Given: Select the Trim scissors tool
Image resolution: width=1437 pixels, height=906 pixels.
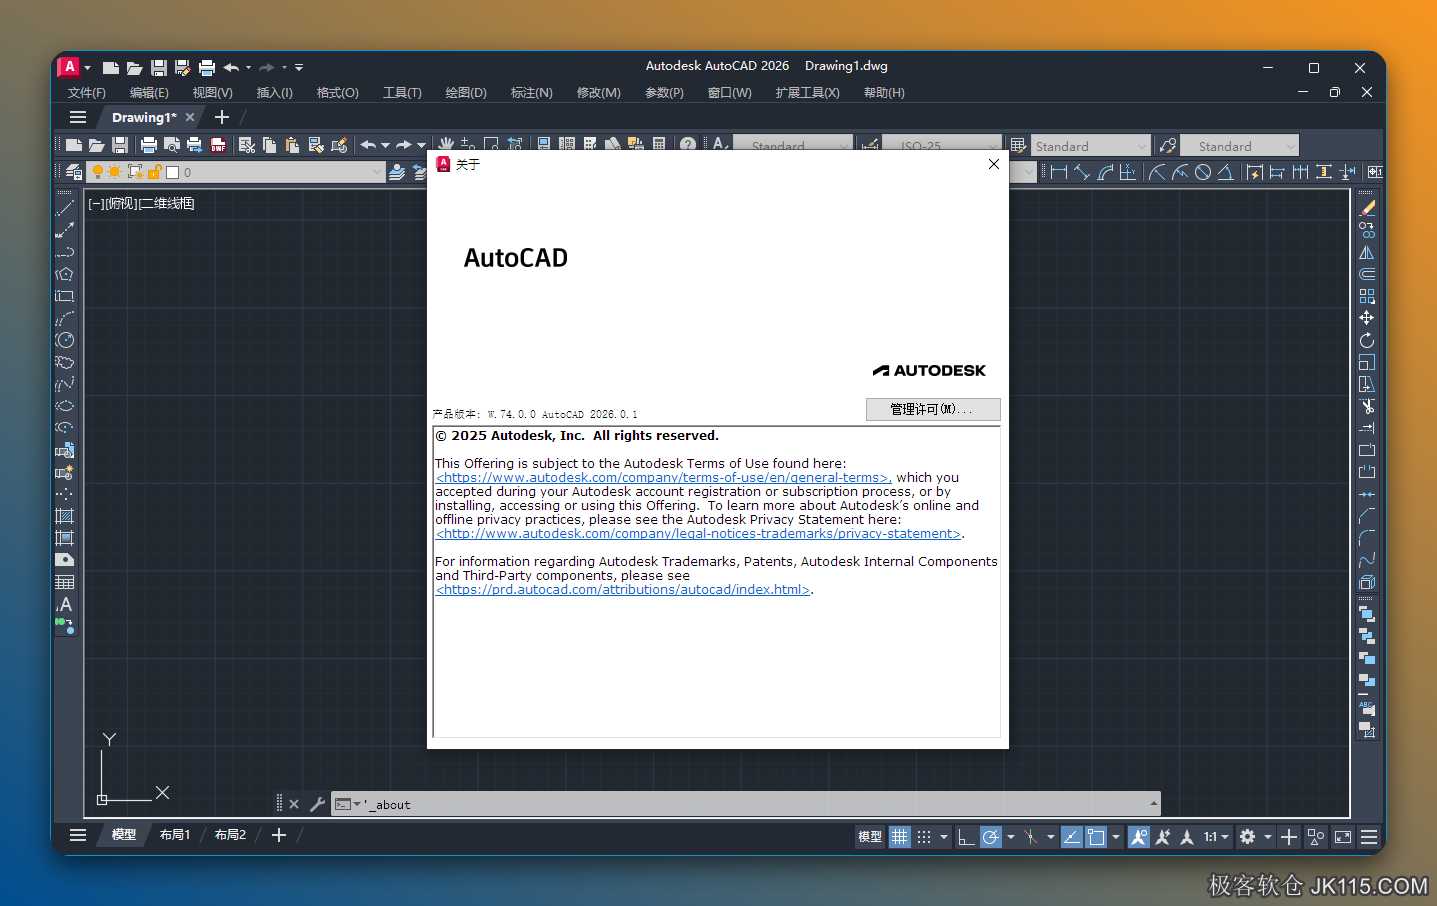Looking at the screenshot, I should pyautogui.click(x=1367, y=406).
